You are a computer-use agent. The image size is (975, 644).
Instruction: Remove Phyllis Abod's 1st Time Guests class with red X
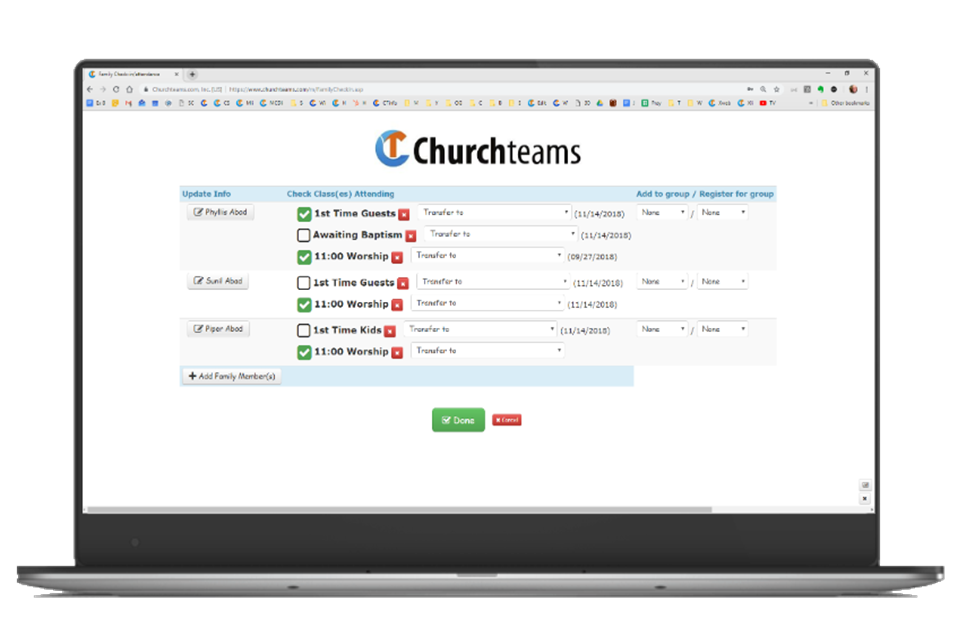(404, 215)
